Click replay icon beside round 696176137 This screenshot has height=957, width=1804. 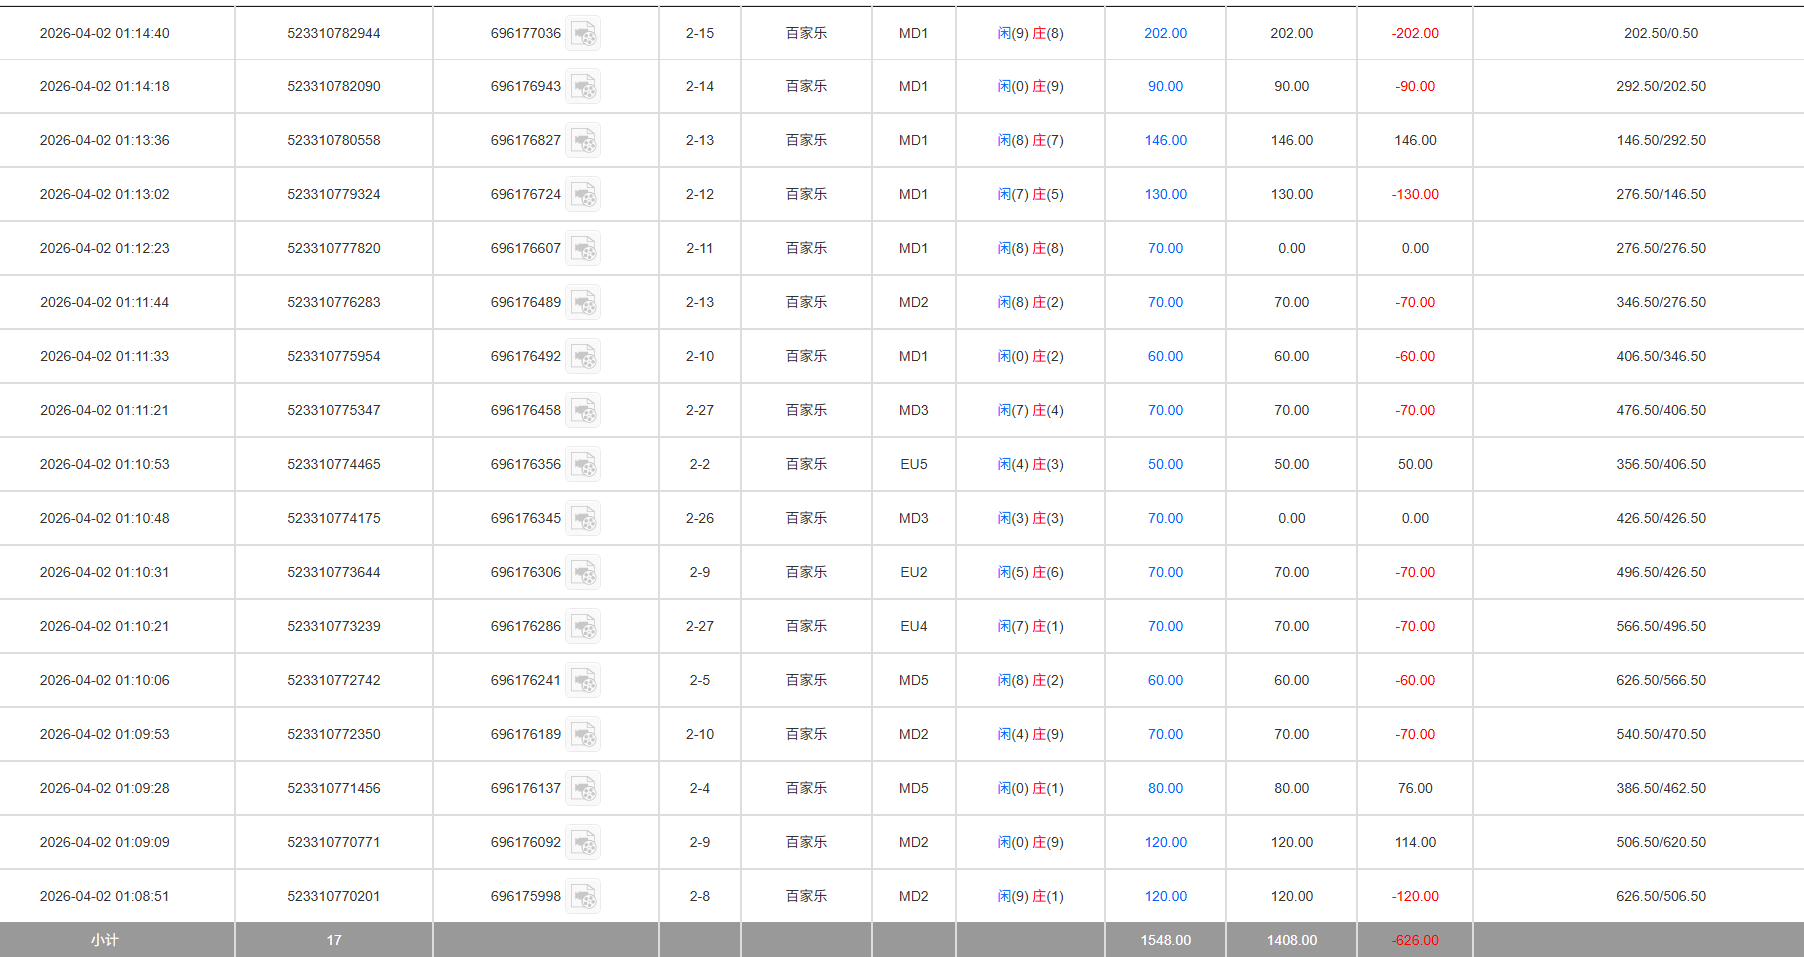point(583,789)
